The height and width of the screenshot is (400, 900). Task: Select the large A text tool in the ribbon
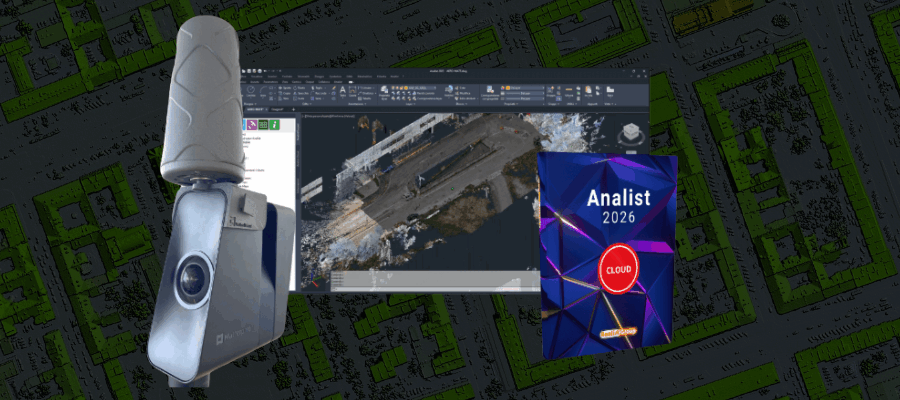pyautogui.click(x=343, y=90)
